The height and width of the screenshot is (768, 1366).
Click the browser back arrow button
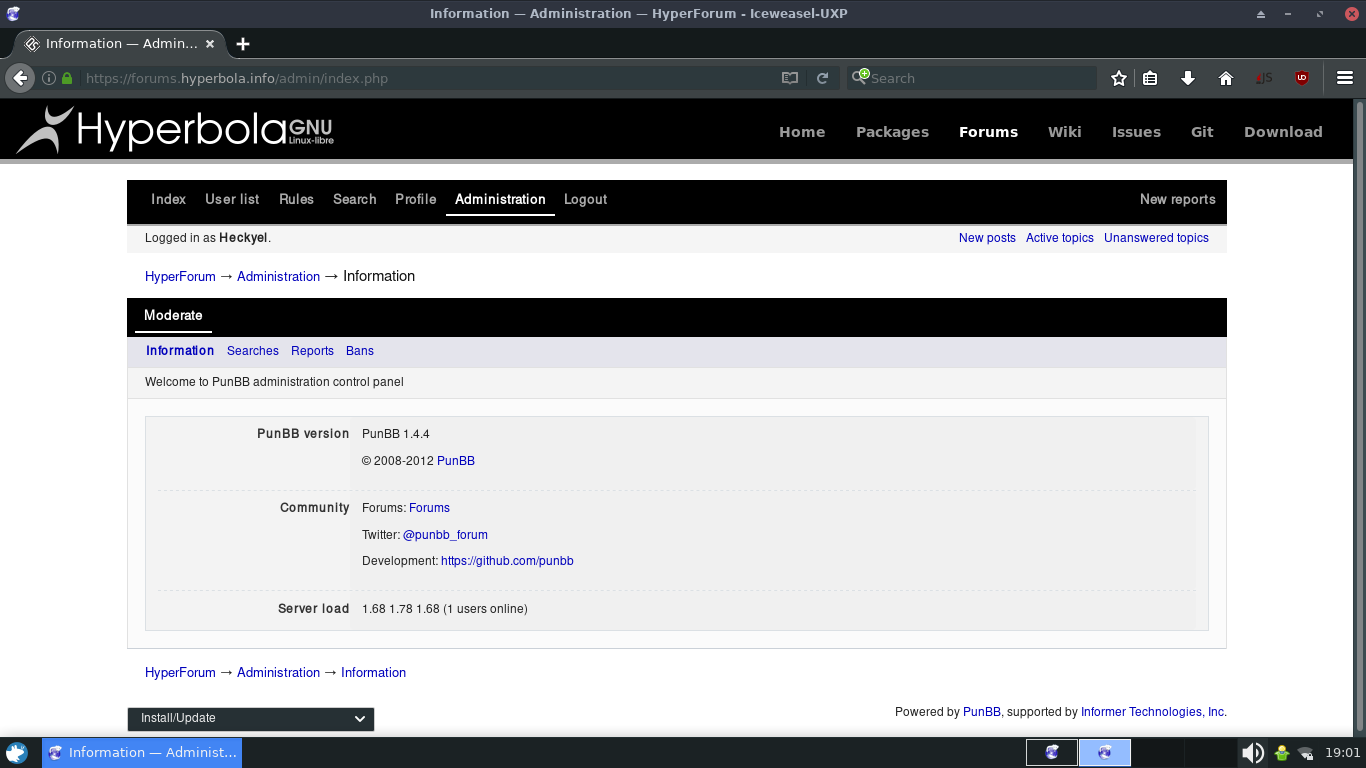click(x=20, y=78)
